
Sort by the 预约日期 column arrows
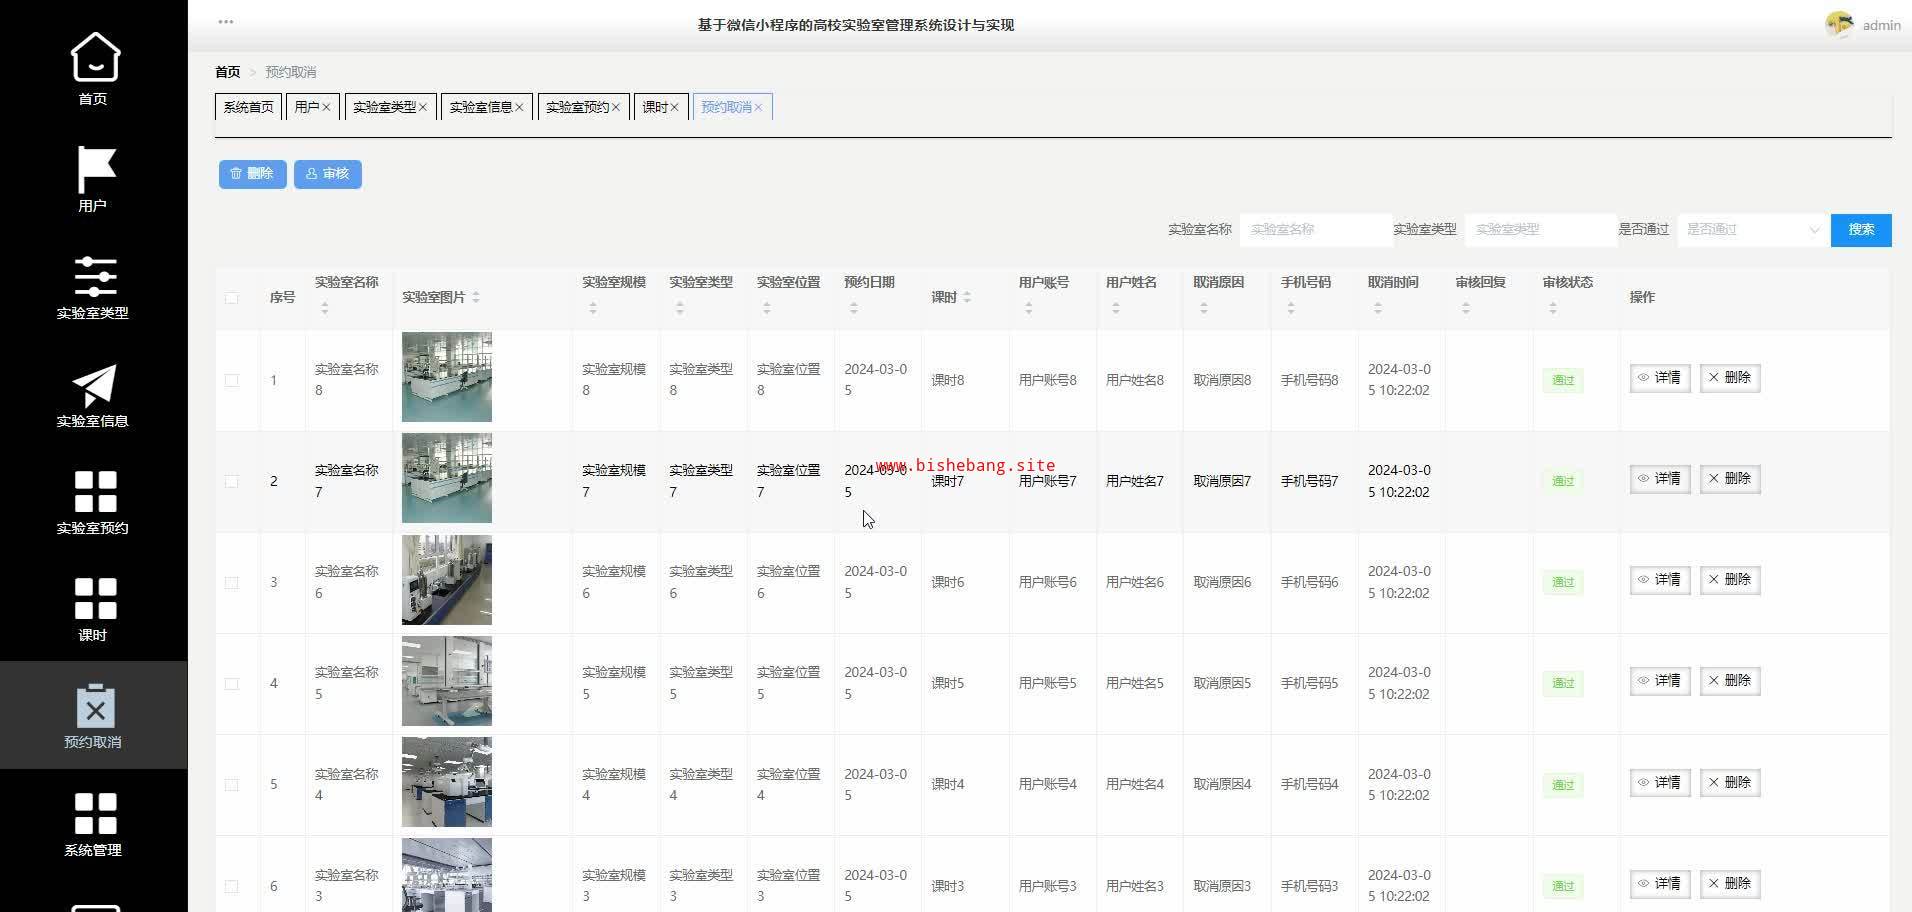854,309
